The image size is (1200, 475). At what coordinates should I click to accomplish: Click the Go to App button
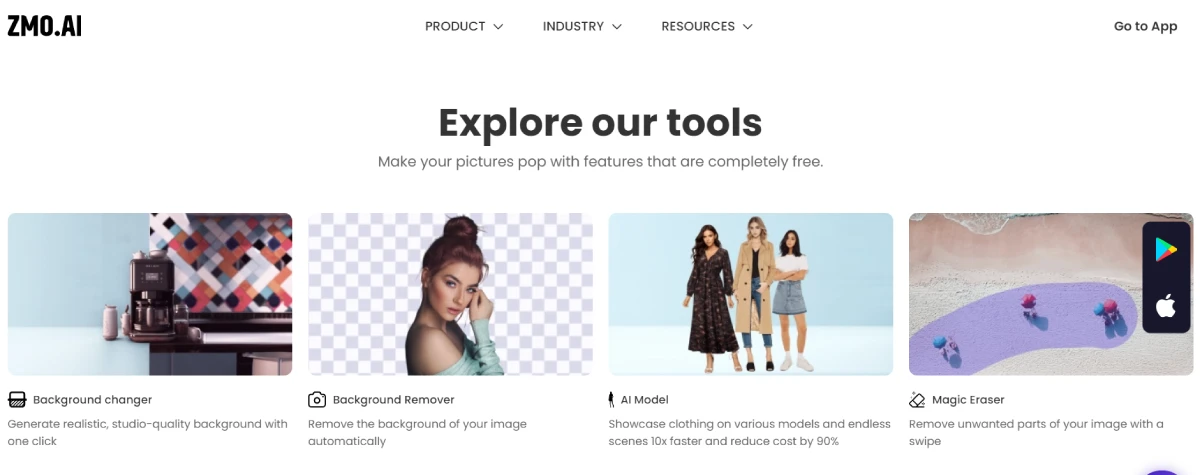[x=1145, y=27]
